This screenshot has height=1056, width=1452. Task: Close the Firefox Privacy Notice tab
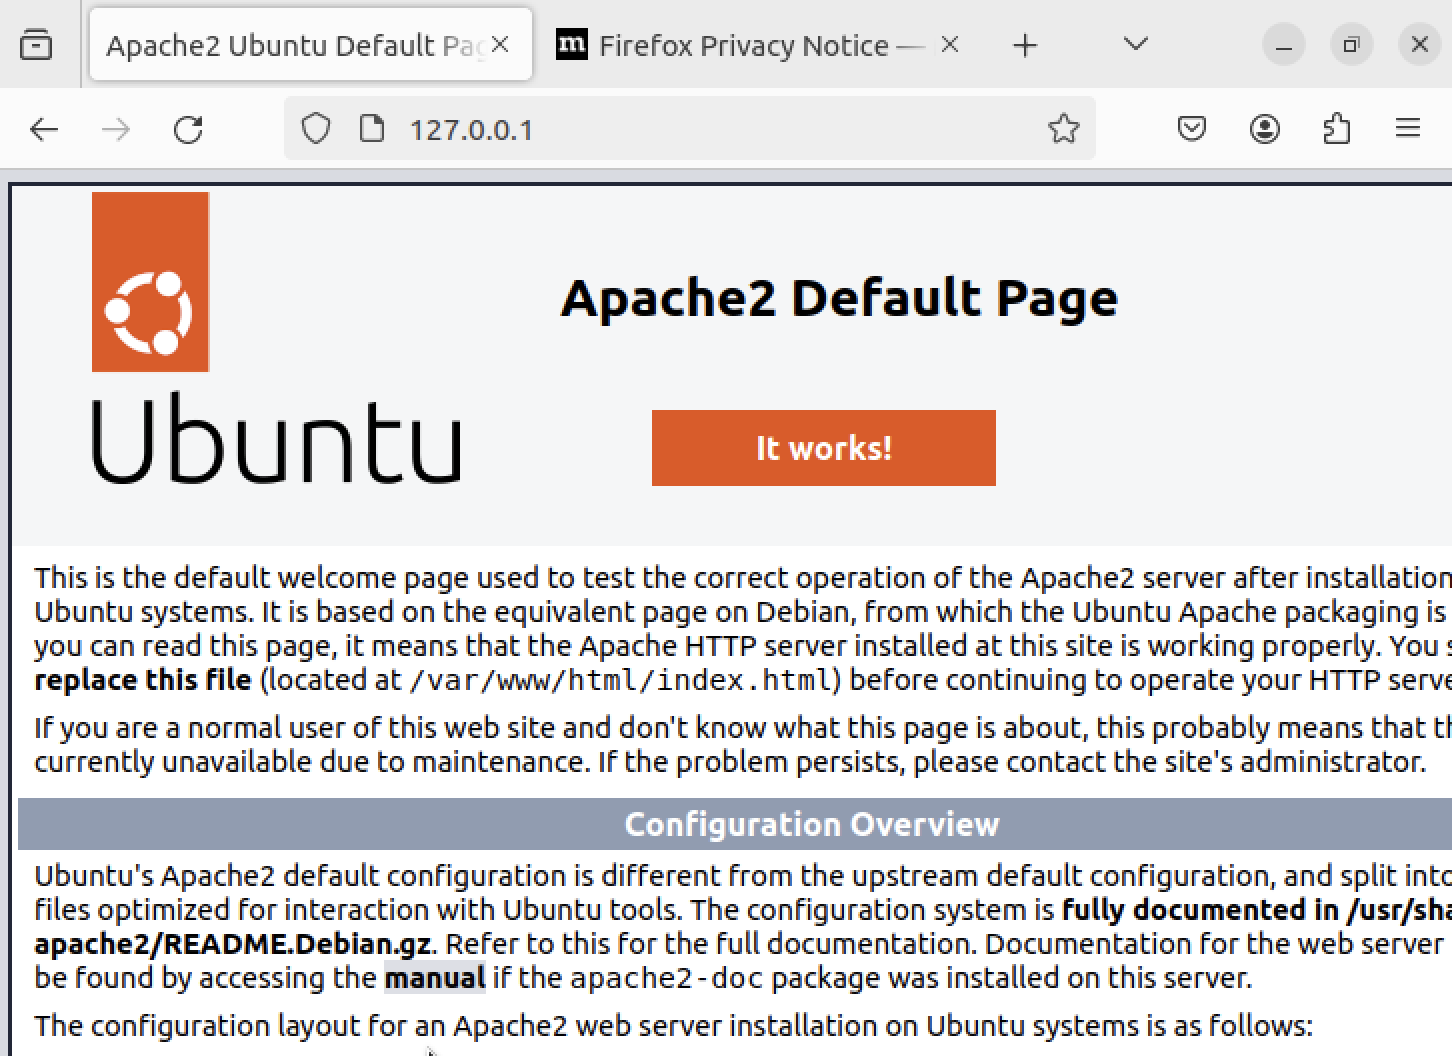click(x=950, y=45)
